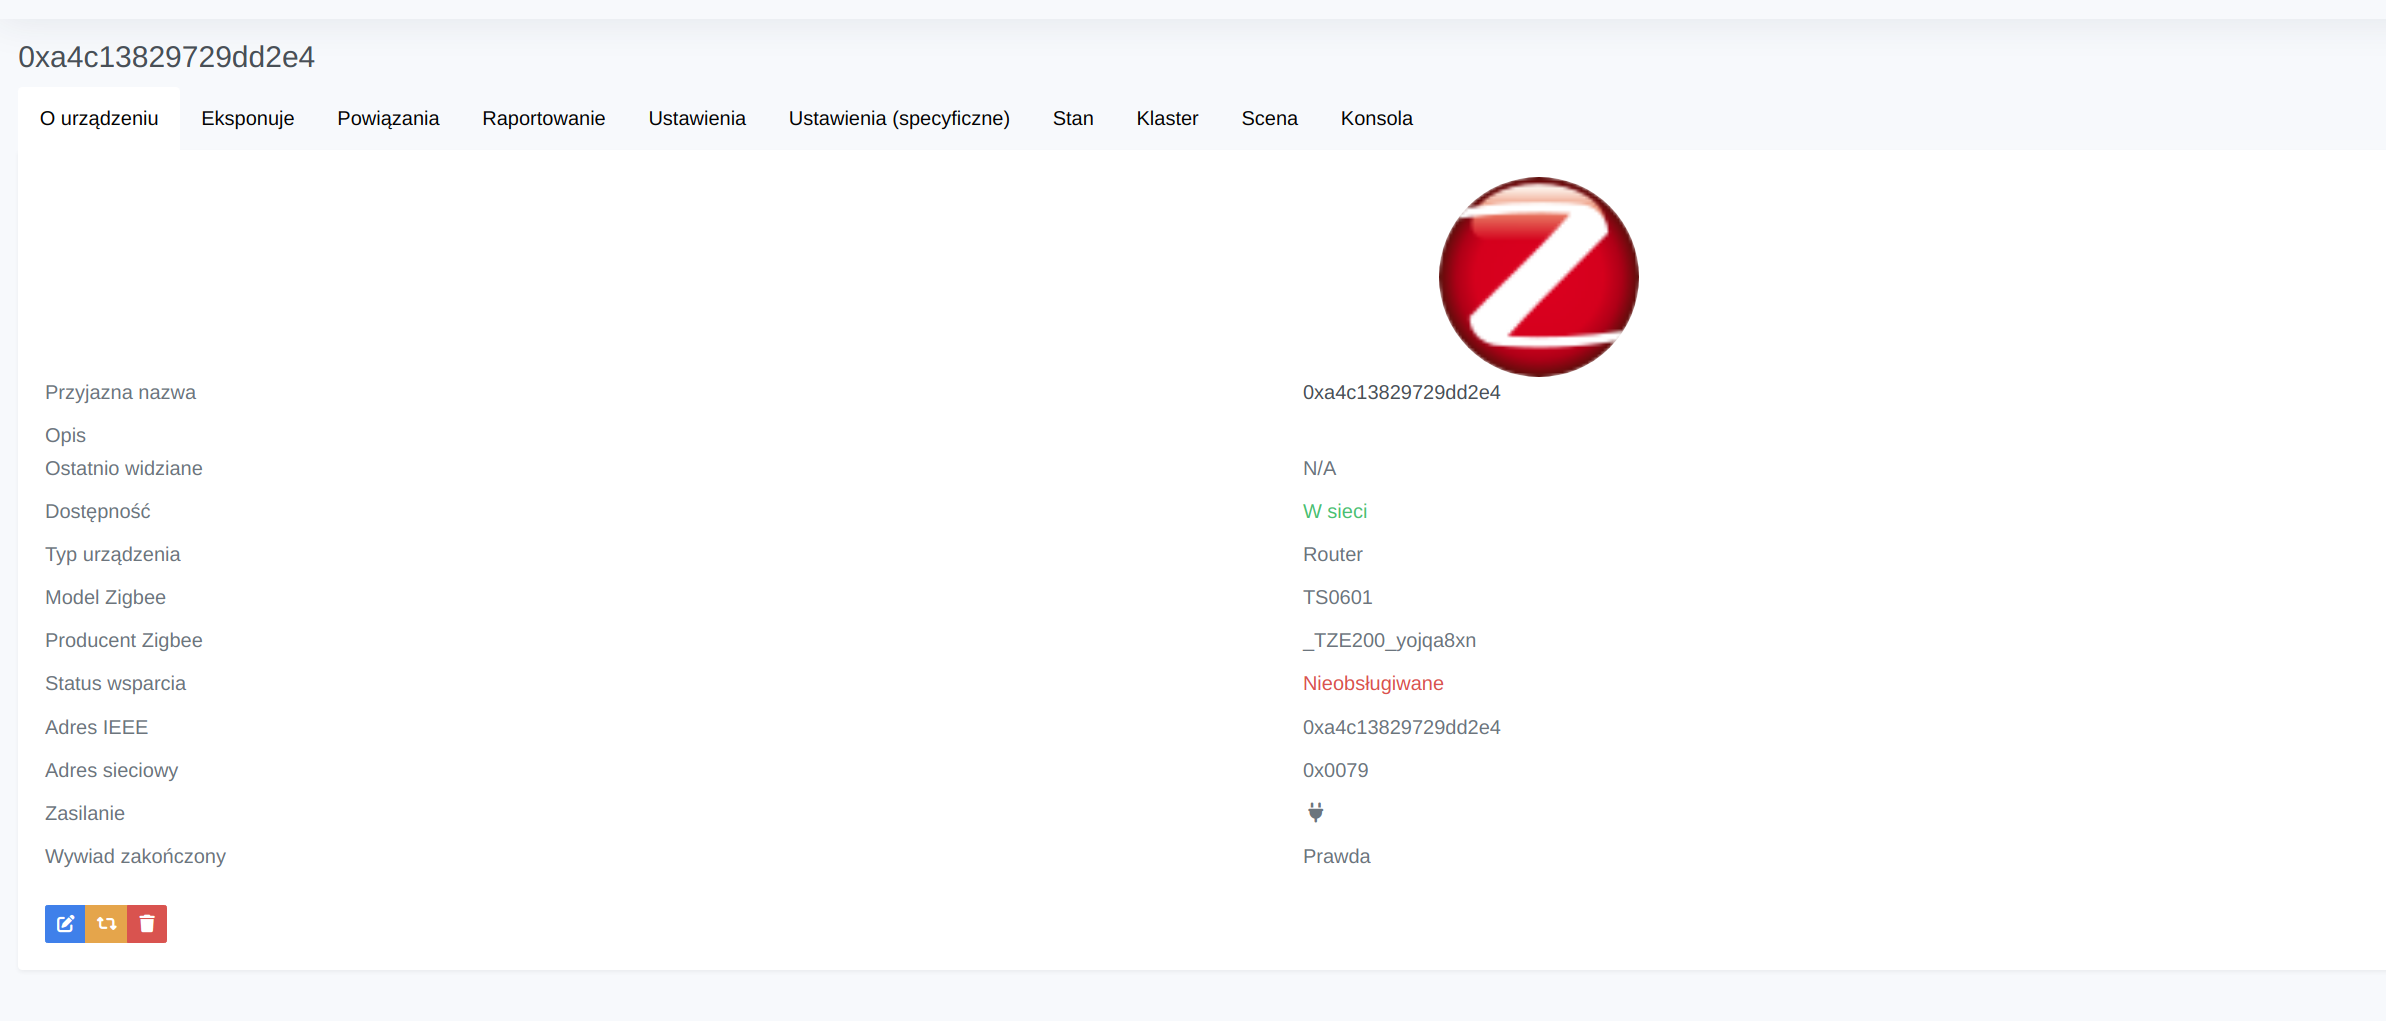Click the blue edit friendly name pencil icon

pos(65,923)
